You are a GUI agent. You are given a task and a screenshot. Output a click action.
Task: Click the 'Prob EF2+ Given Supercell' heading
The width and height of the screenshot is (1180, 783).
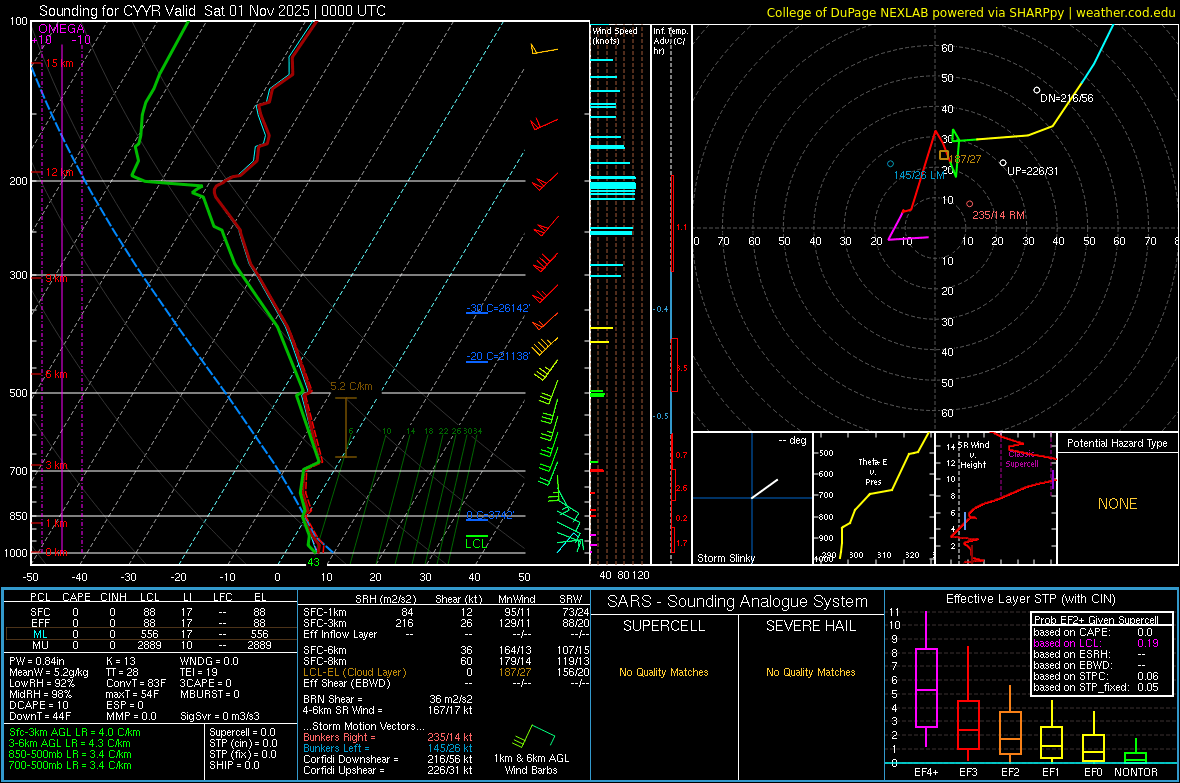[x=1096, y=620]
